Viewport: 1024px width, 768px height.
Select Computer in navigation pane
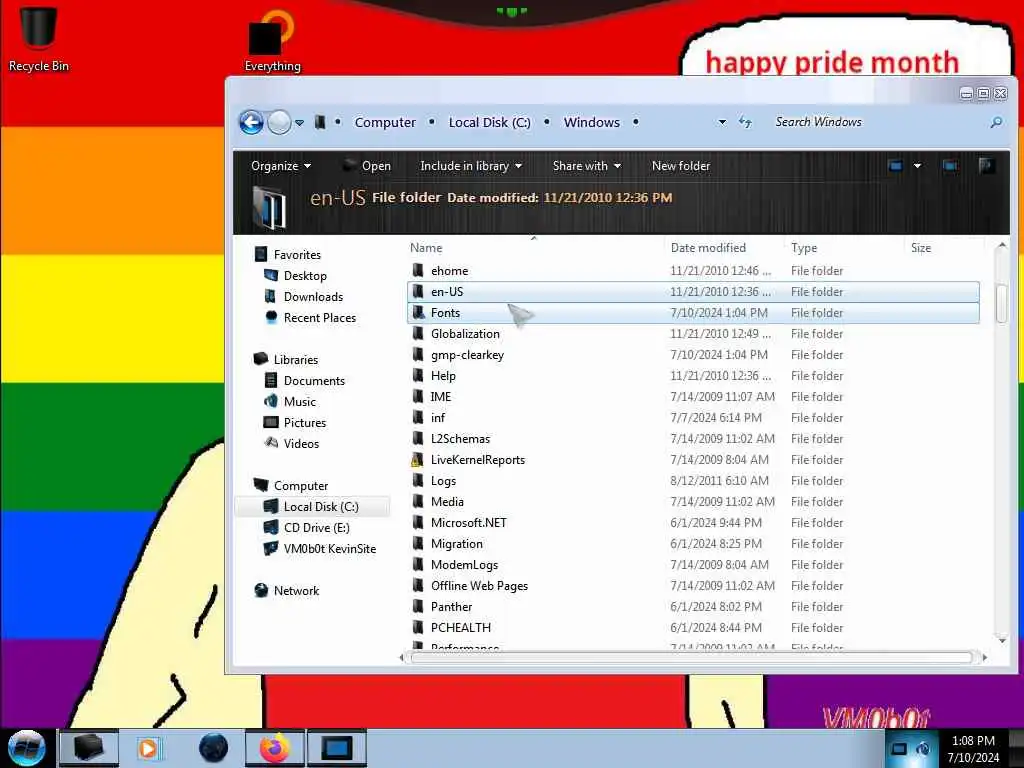tap(300, 486)
